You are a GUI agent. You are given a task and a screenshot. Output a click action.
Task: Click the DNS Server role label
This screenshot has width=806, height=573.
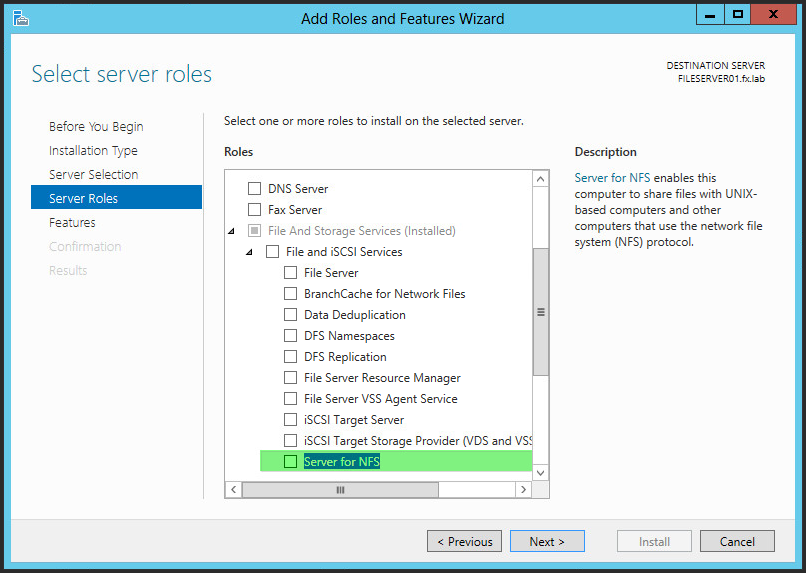[298, 189]
